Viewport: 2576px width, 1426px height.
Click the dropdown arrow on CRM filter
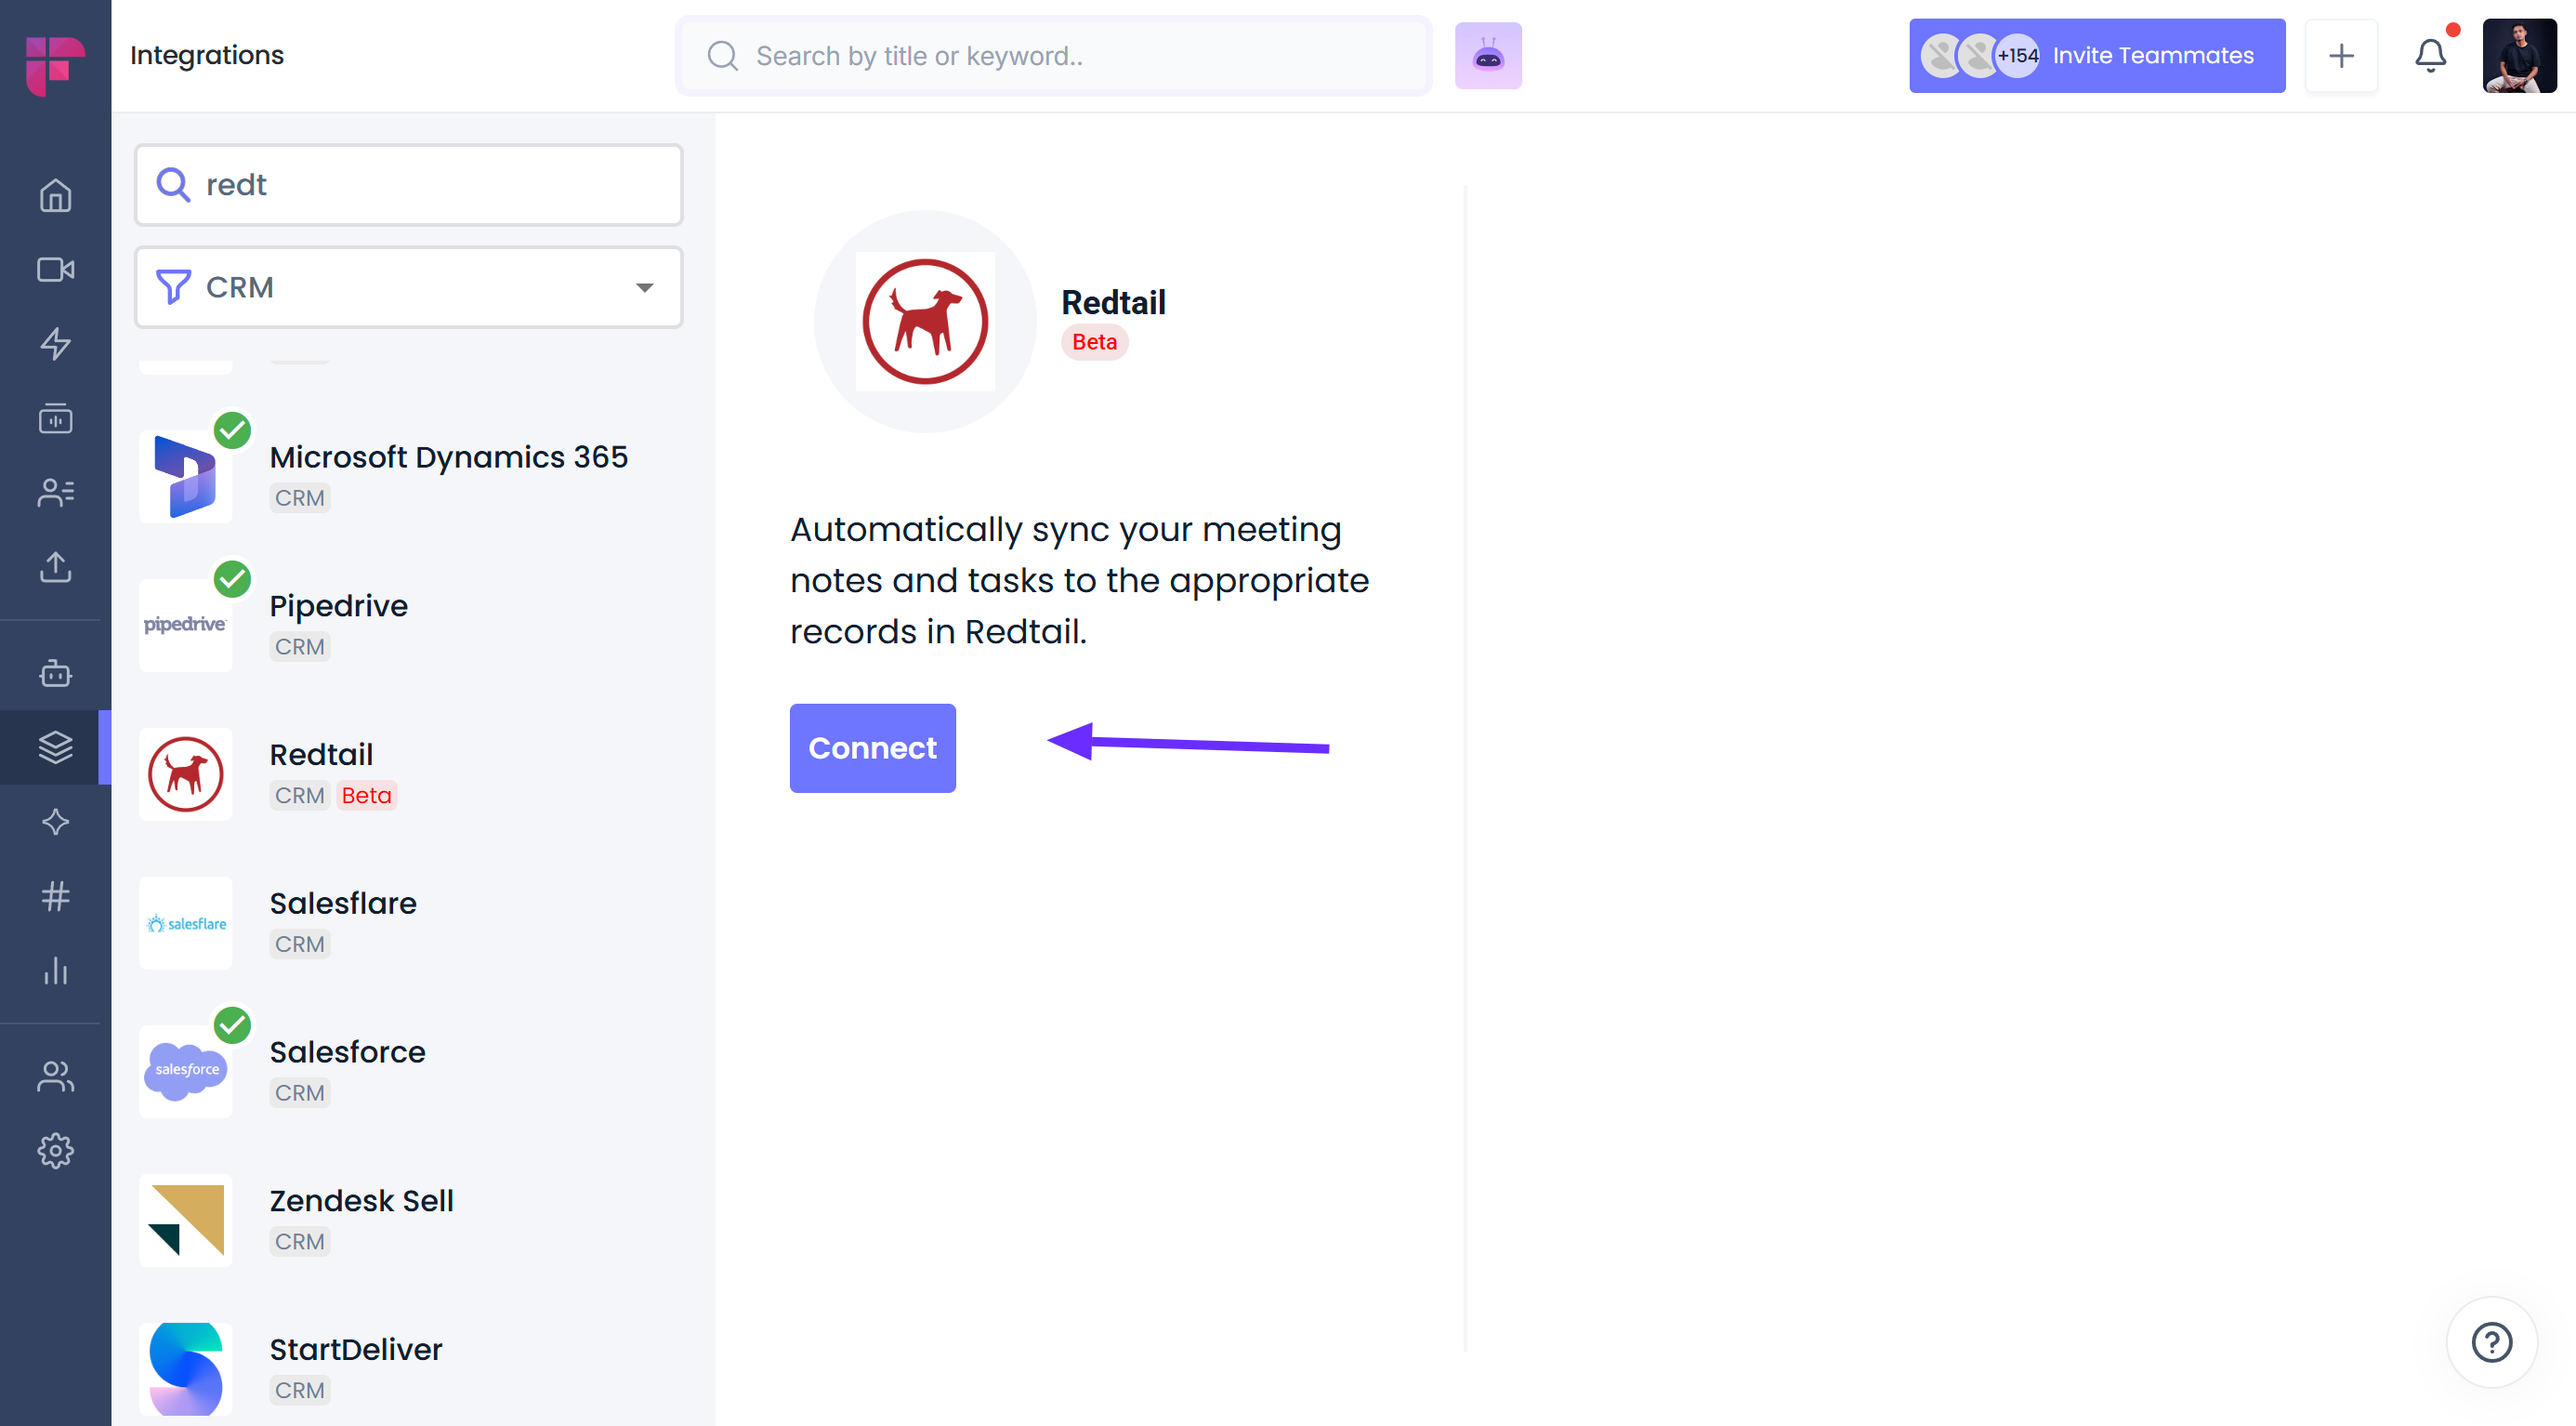pyautogui.click(x=645, y=288)
